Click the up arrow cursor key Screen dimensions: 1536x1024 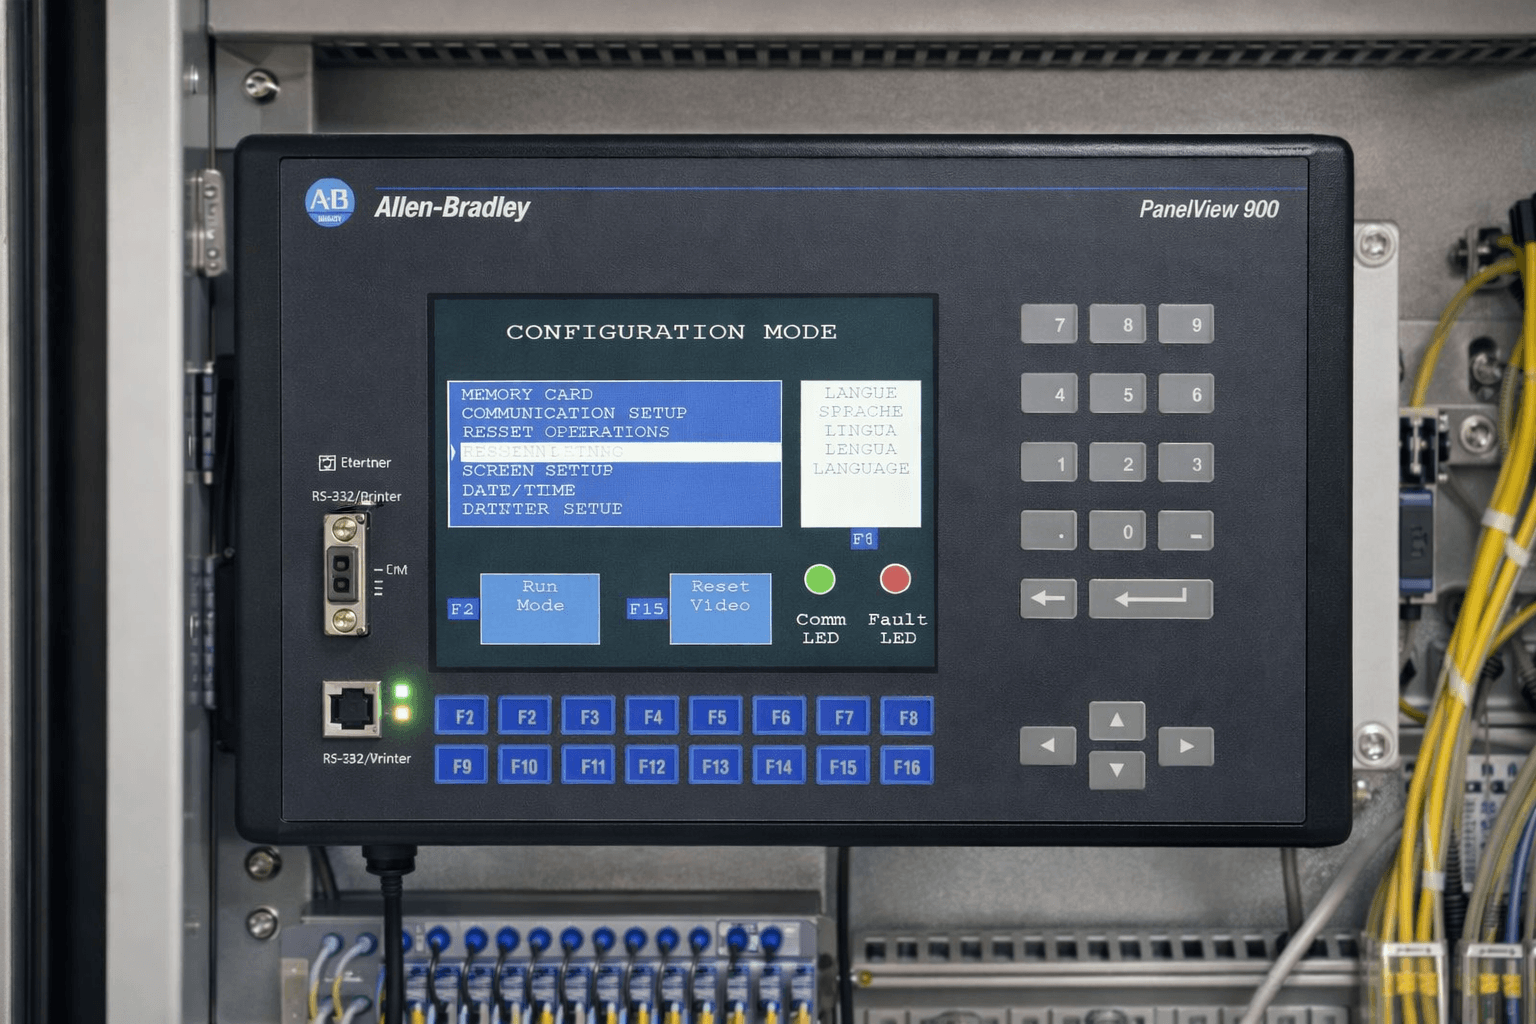pos(1117,720)
